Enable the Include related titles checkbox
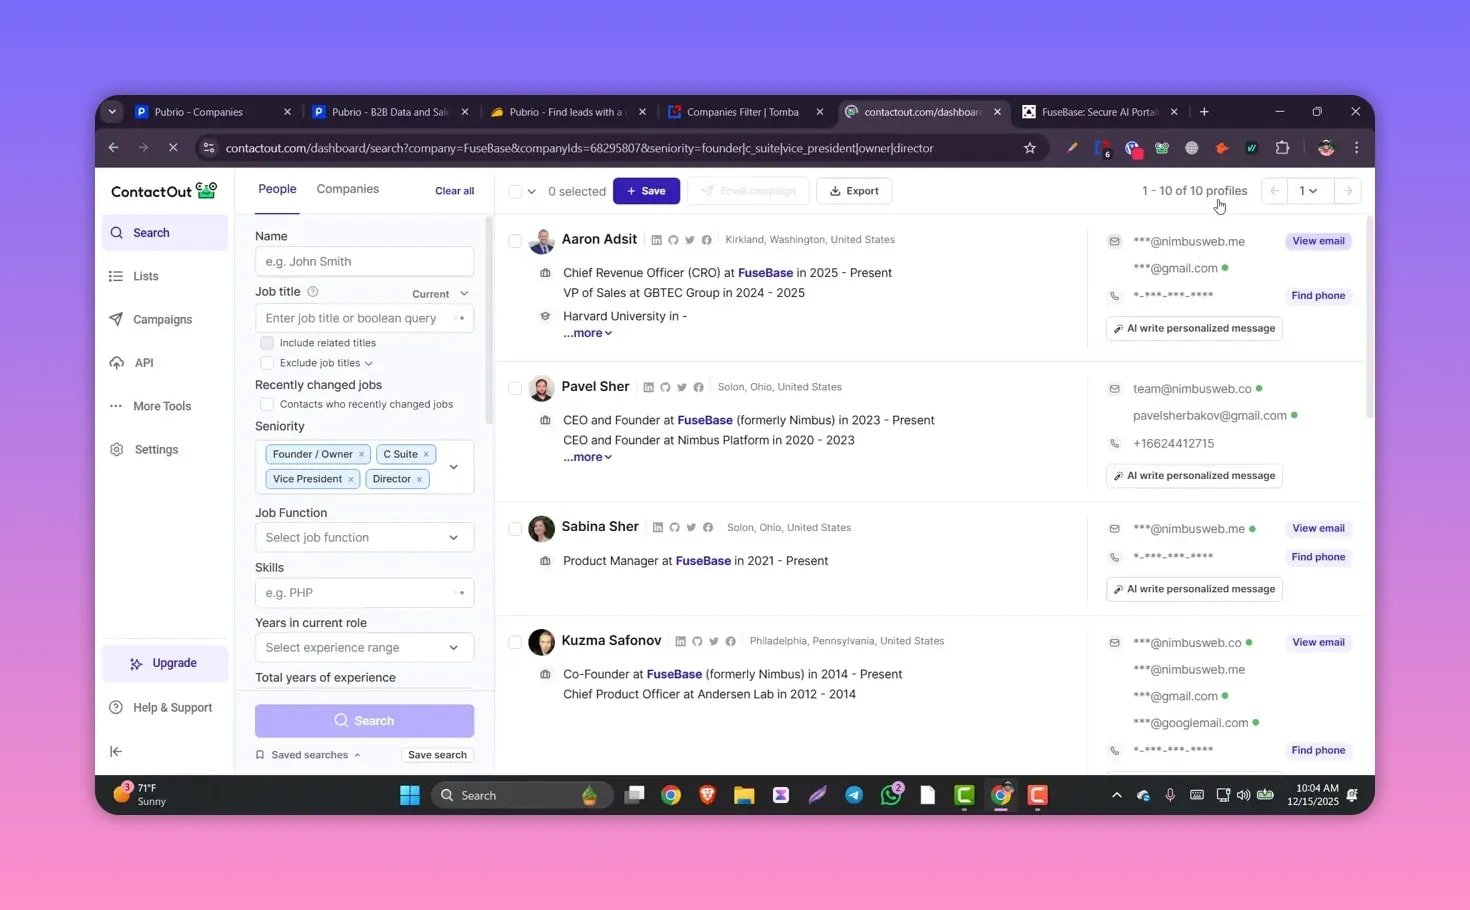 267,342
